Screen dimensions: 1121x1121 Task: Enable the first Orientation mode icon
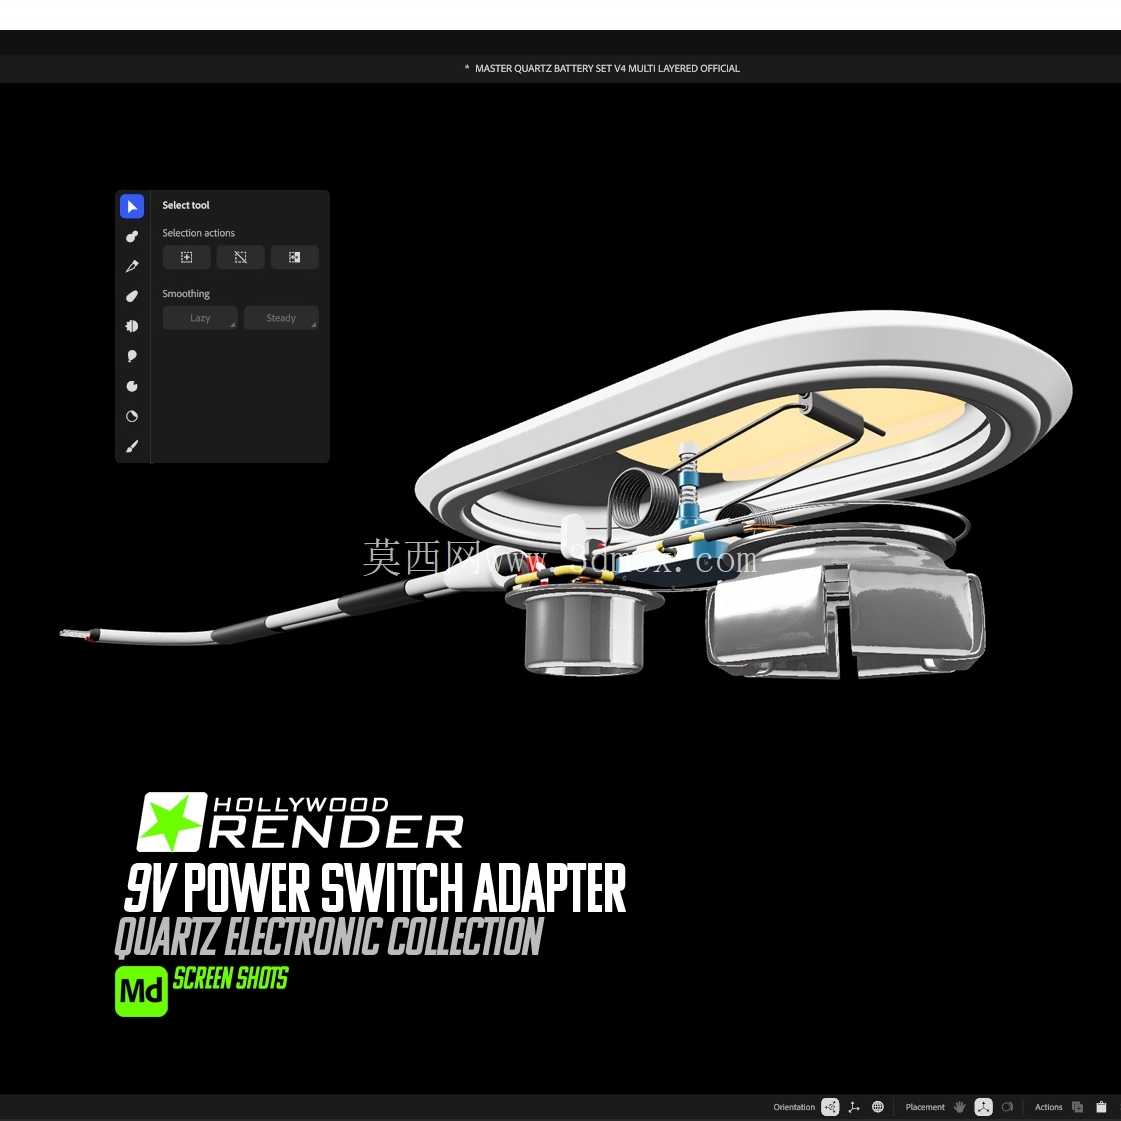(829, 1107)
